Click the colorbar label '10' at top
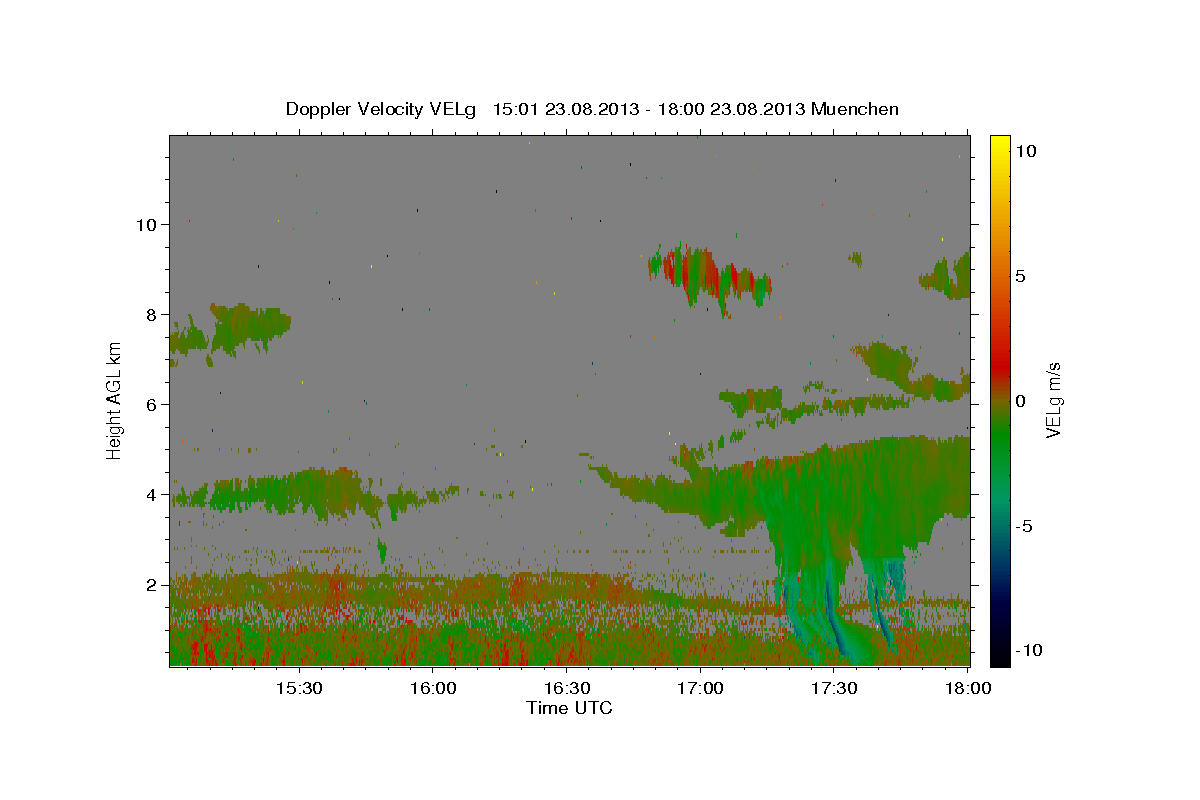 1025,150
